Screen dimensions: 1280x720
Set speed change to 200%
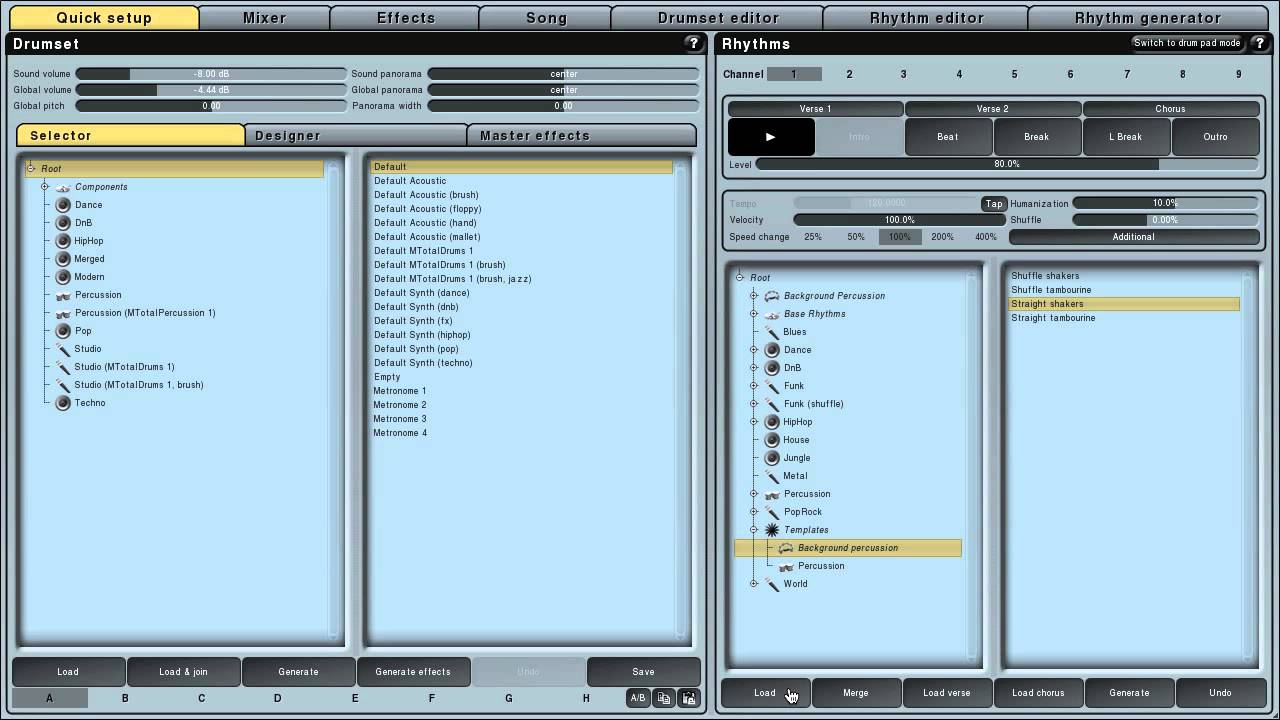click(x=942, y=237)
